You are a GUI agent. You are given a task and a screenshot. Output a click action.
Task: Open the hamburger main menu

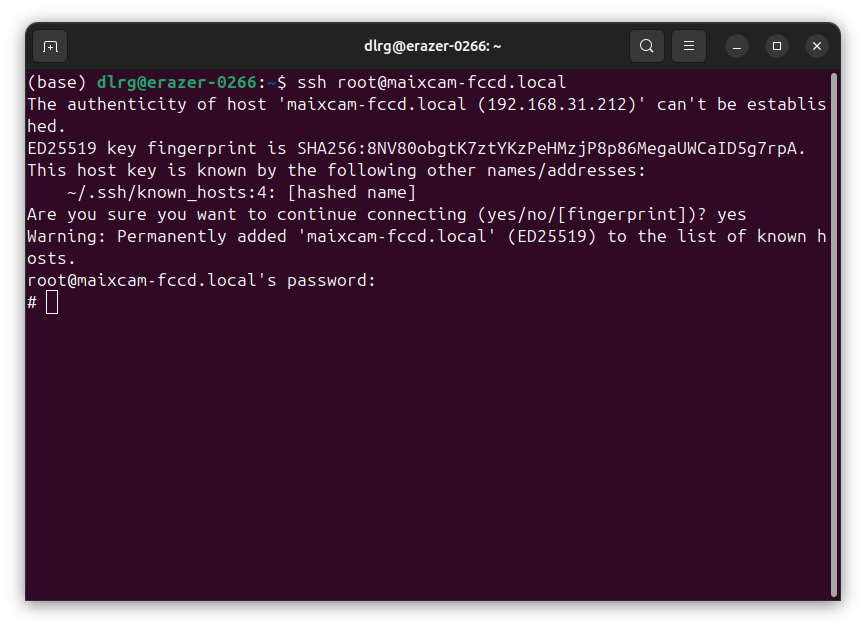689,46
